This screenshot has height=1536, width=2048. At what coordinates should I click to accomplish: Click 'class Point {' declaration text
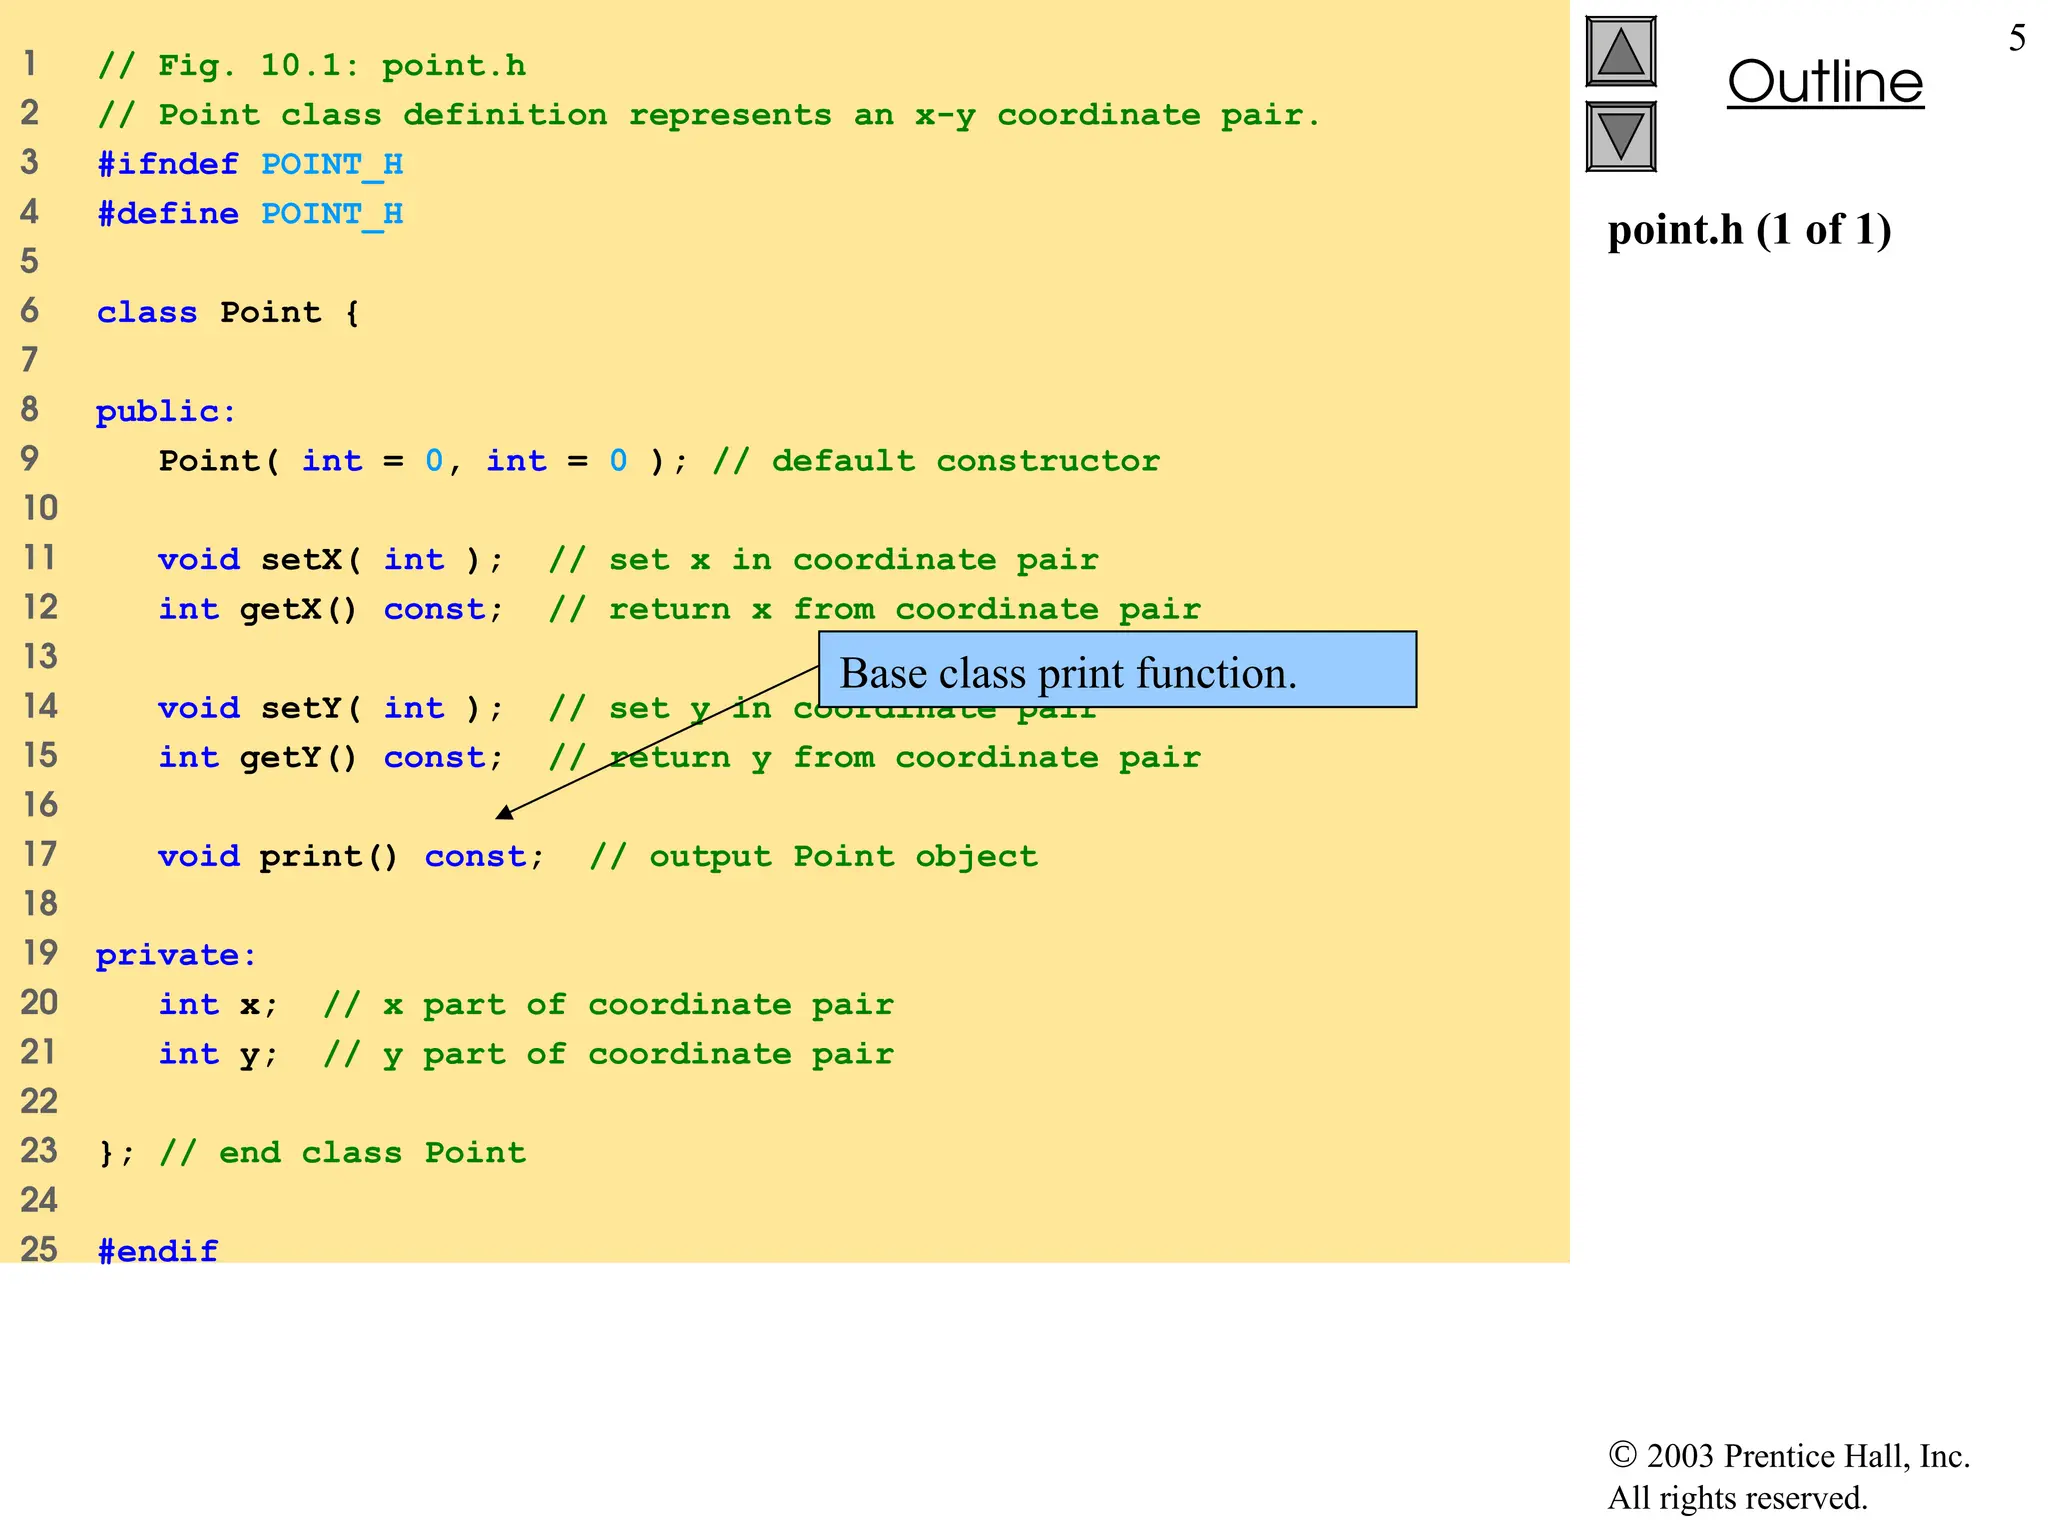coord(227,312)
